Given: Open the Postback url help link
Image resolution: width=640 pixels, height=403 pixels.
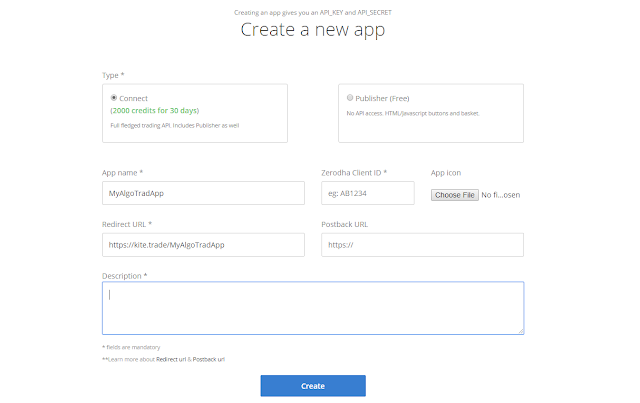Looking at the screenshot, I should 209,359.
